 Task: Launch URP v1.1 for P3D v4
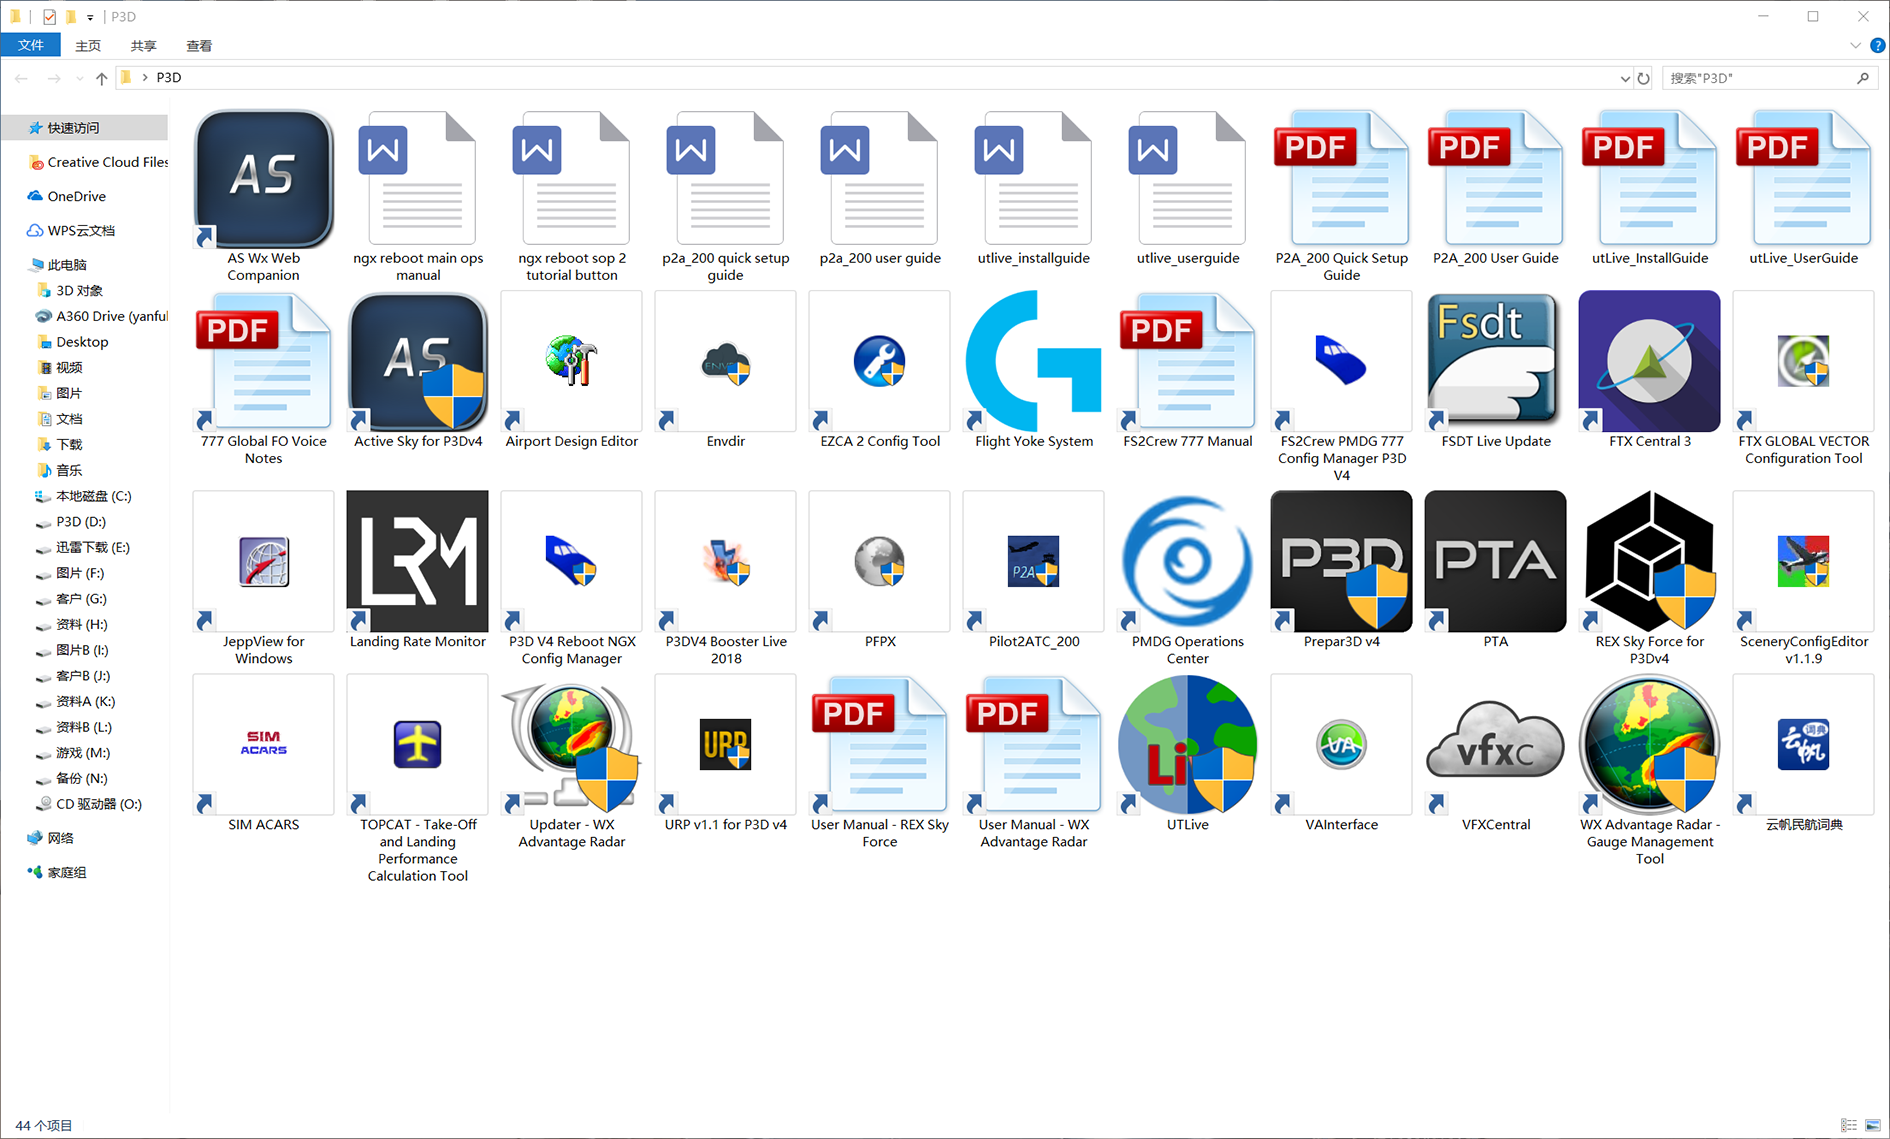click(x=725, y=754)
